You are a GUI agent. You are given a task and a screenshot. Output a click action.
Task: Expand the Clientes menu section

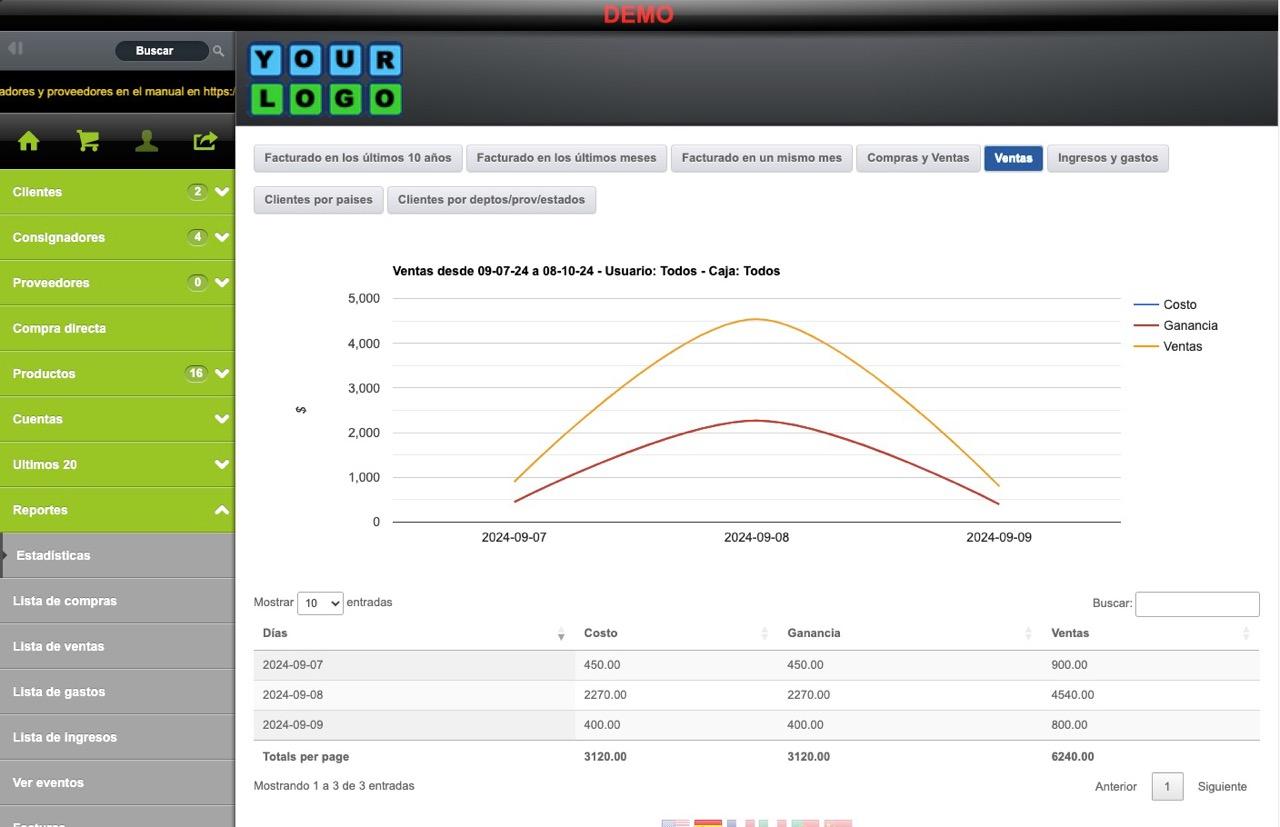[x=221, y=192]
